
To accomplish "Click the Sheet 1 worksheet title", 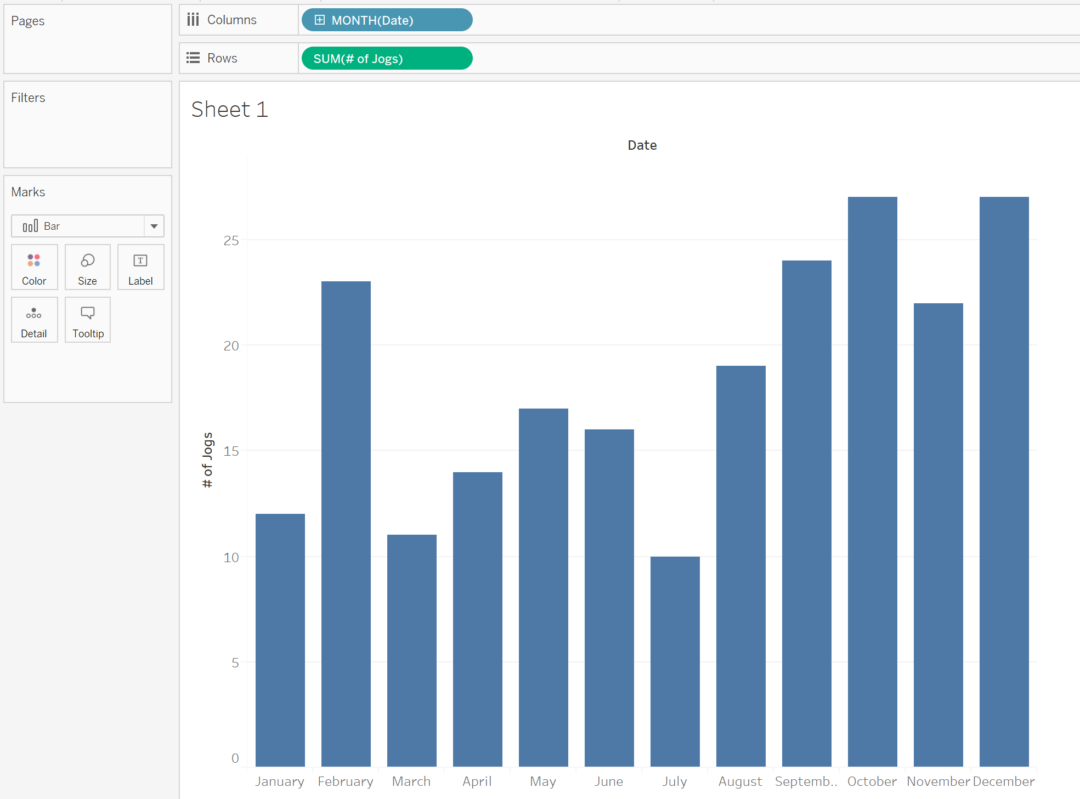I will (x=229, y=109).
